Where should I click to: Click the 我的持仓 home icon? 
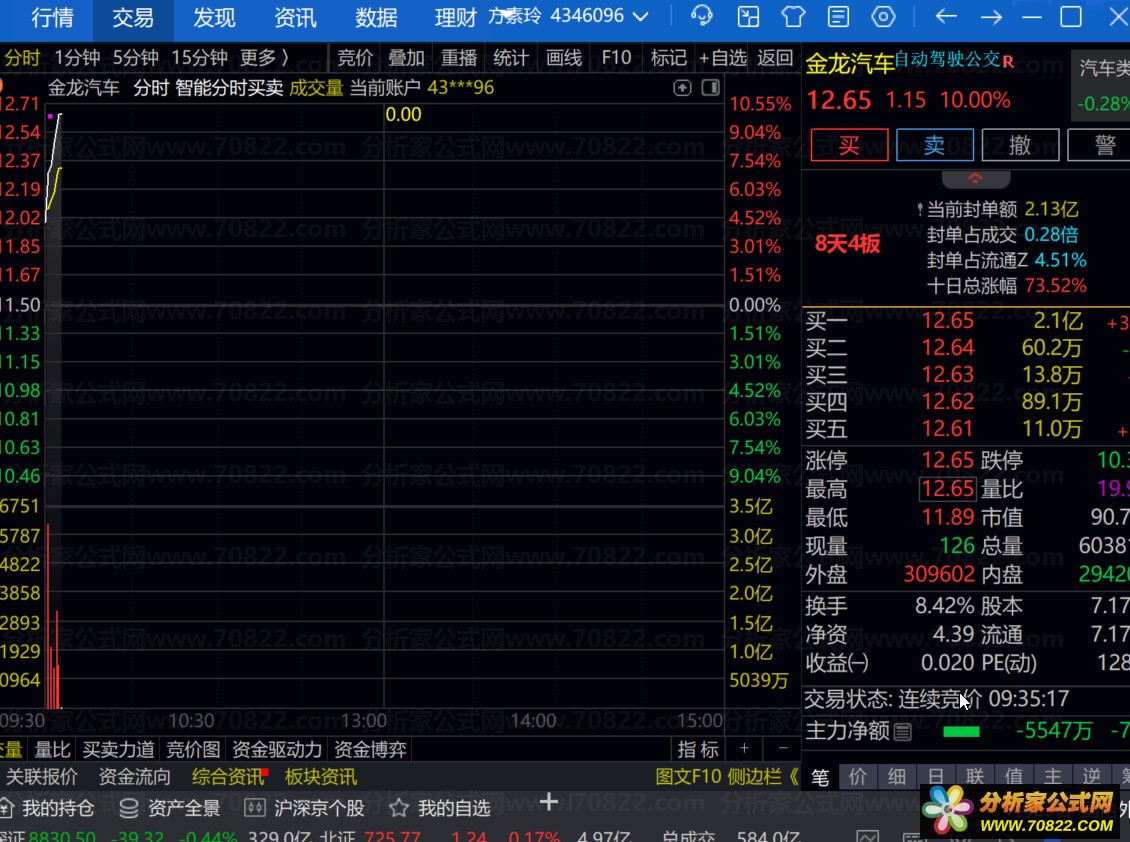[x=6, y=808]
